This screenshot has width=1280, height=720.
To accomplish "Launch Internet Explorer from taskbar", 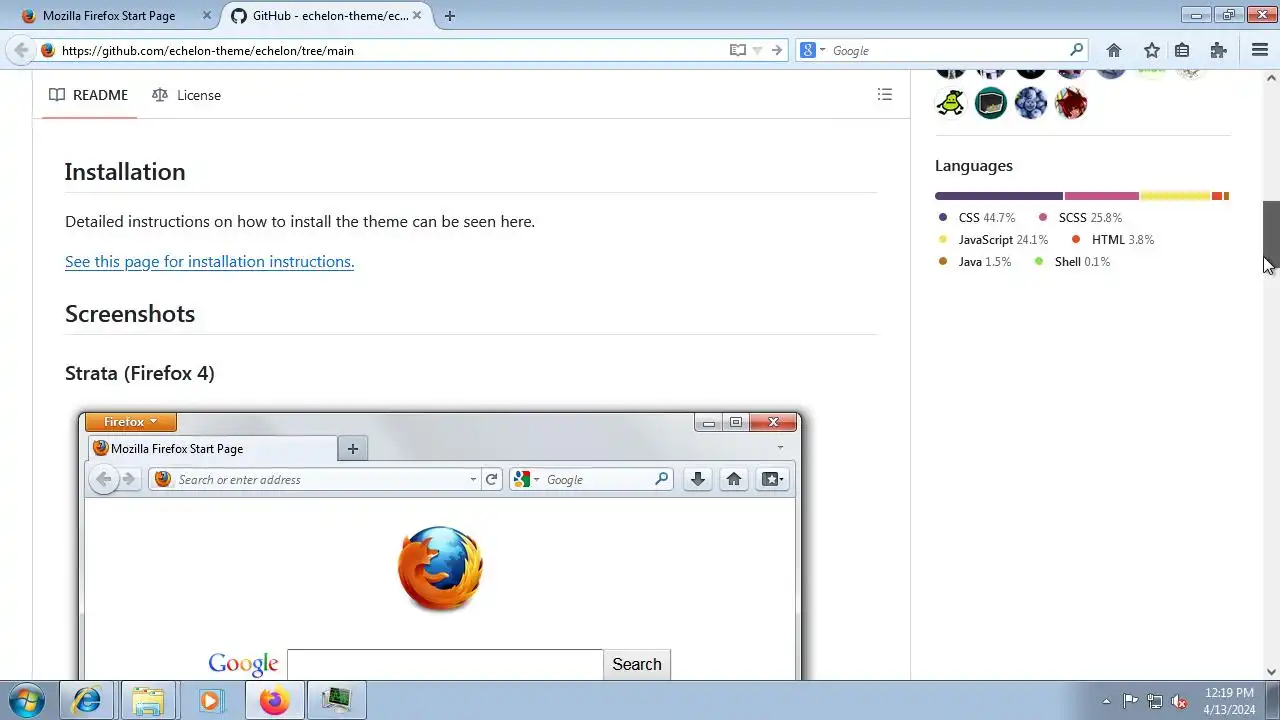I will pos(87,700).
